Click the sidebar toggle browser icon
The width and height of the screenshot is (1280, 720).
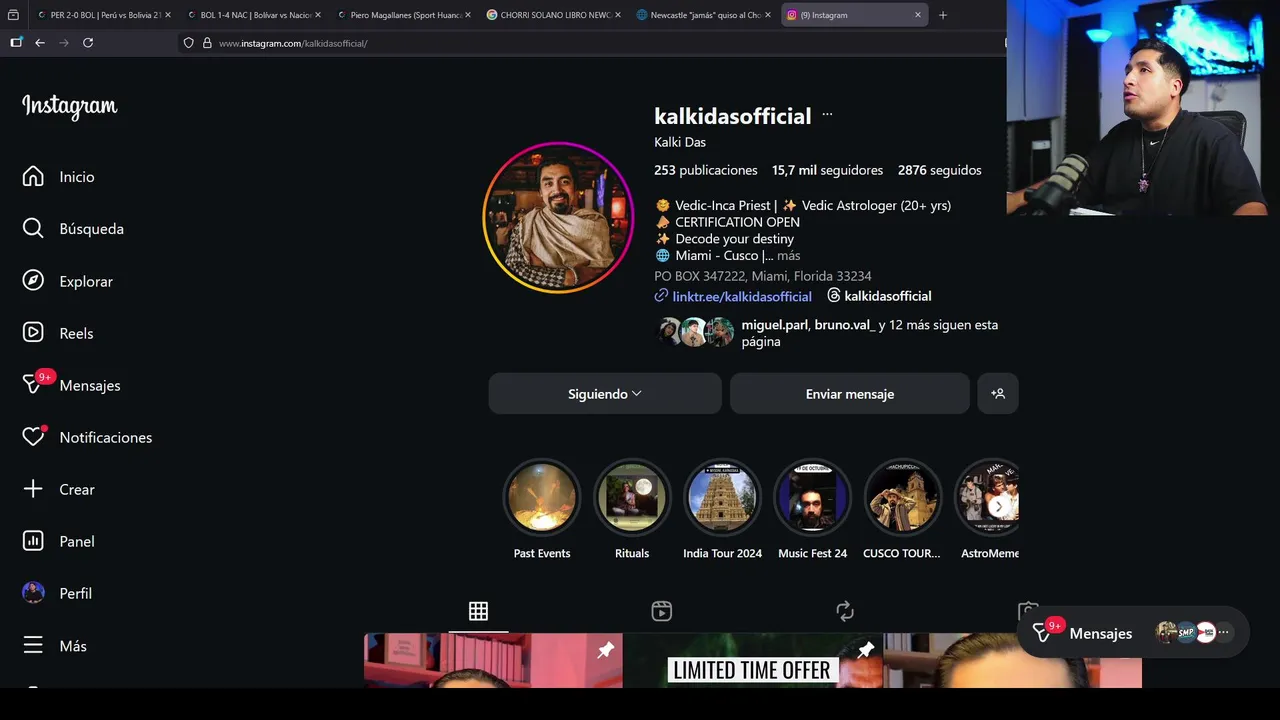[x=16, y=43]
